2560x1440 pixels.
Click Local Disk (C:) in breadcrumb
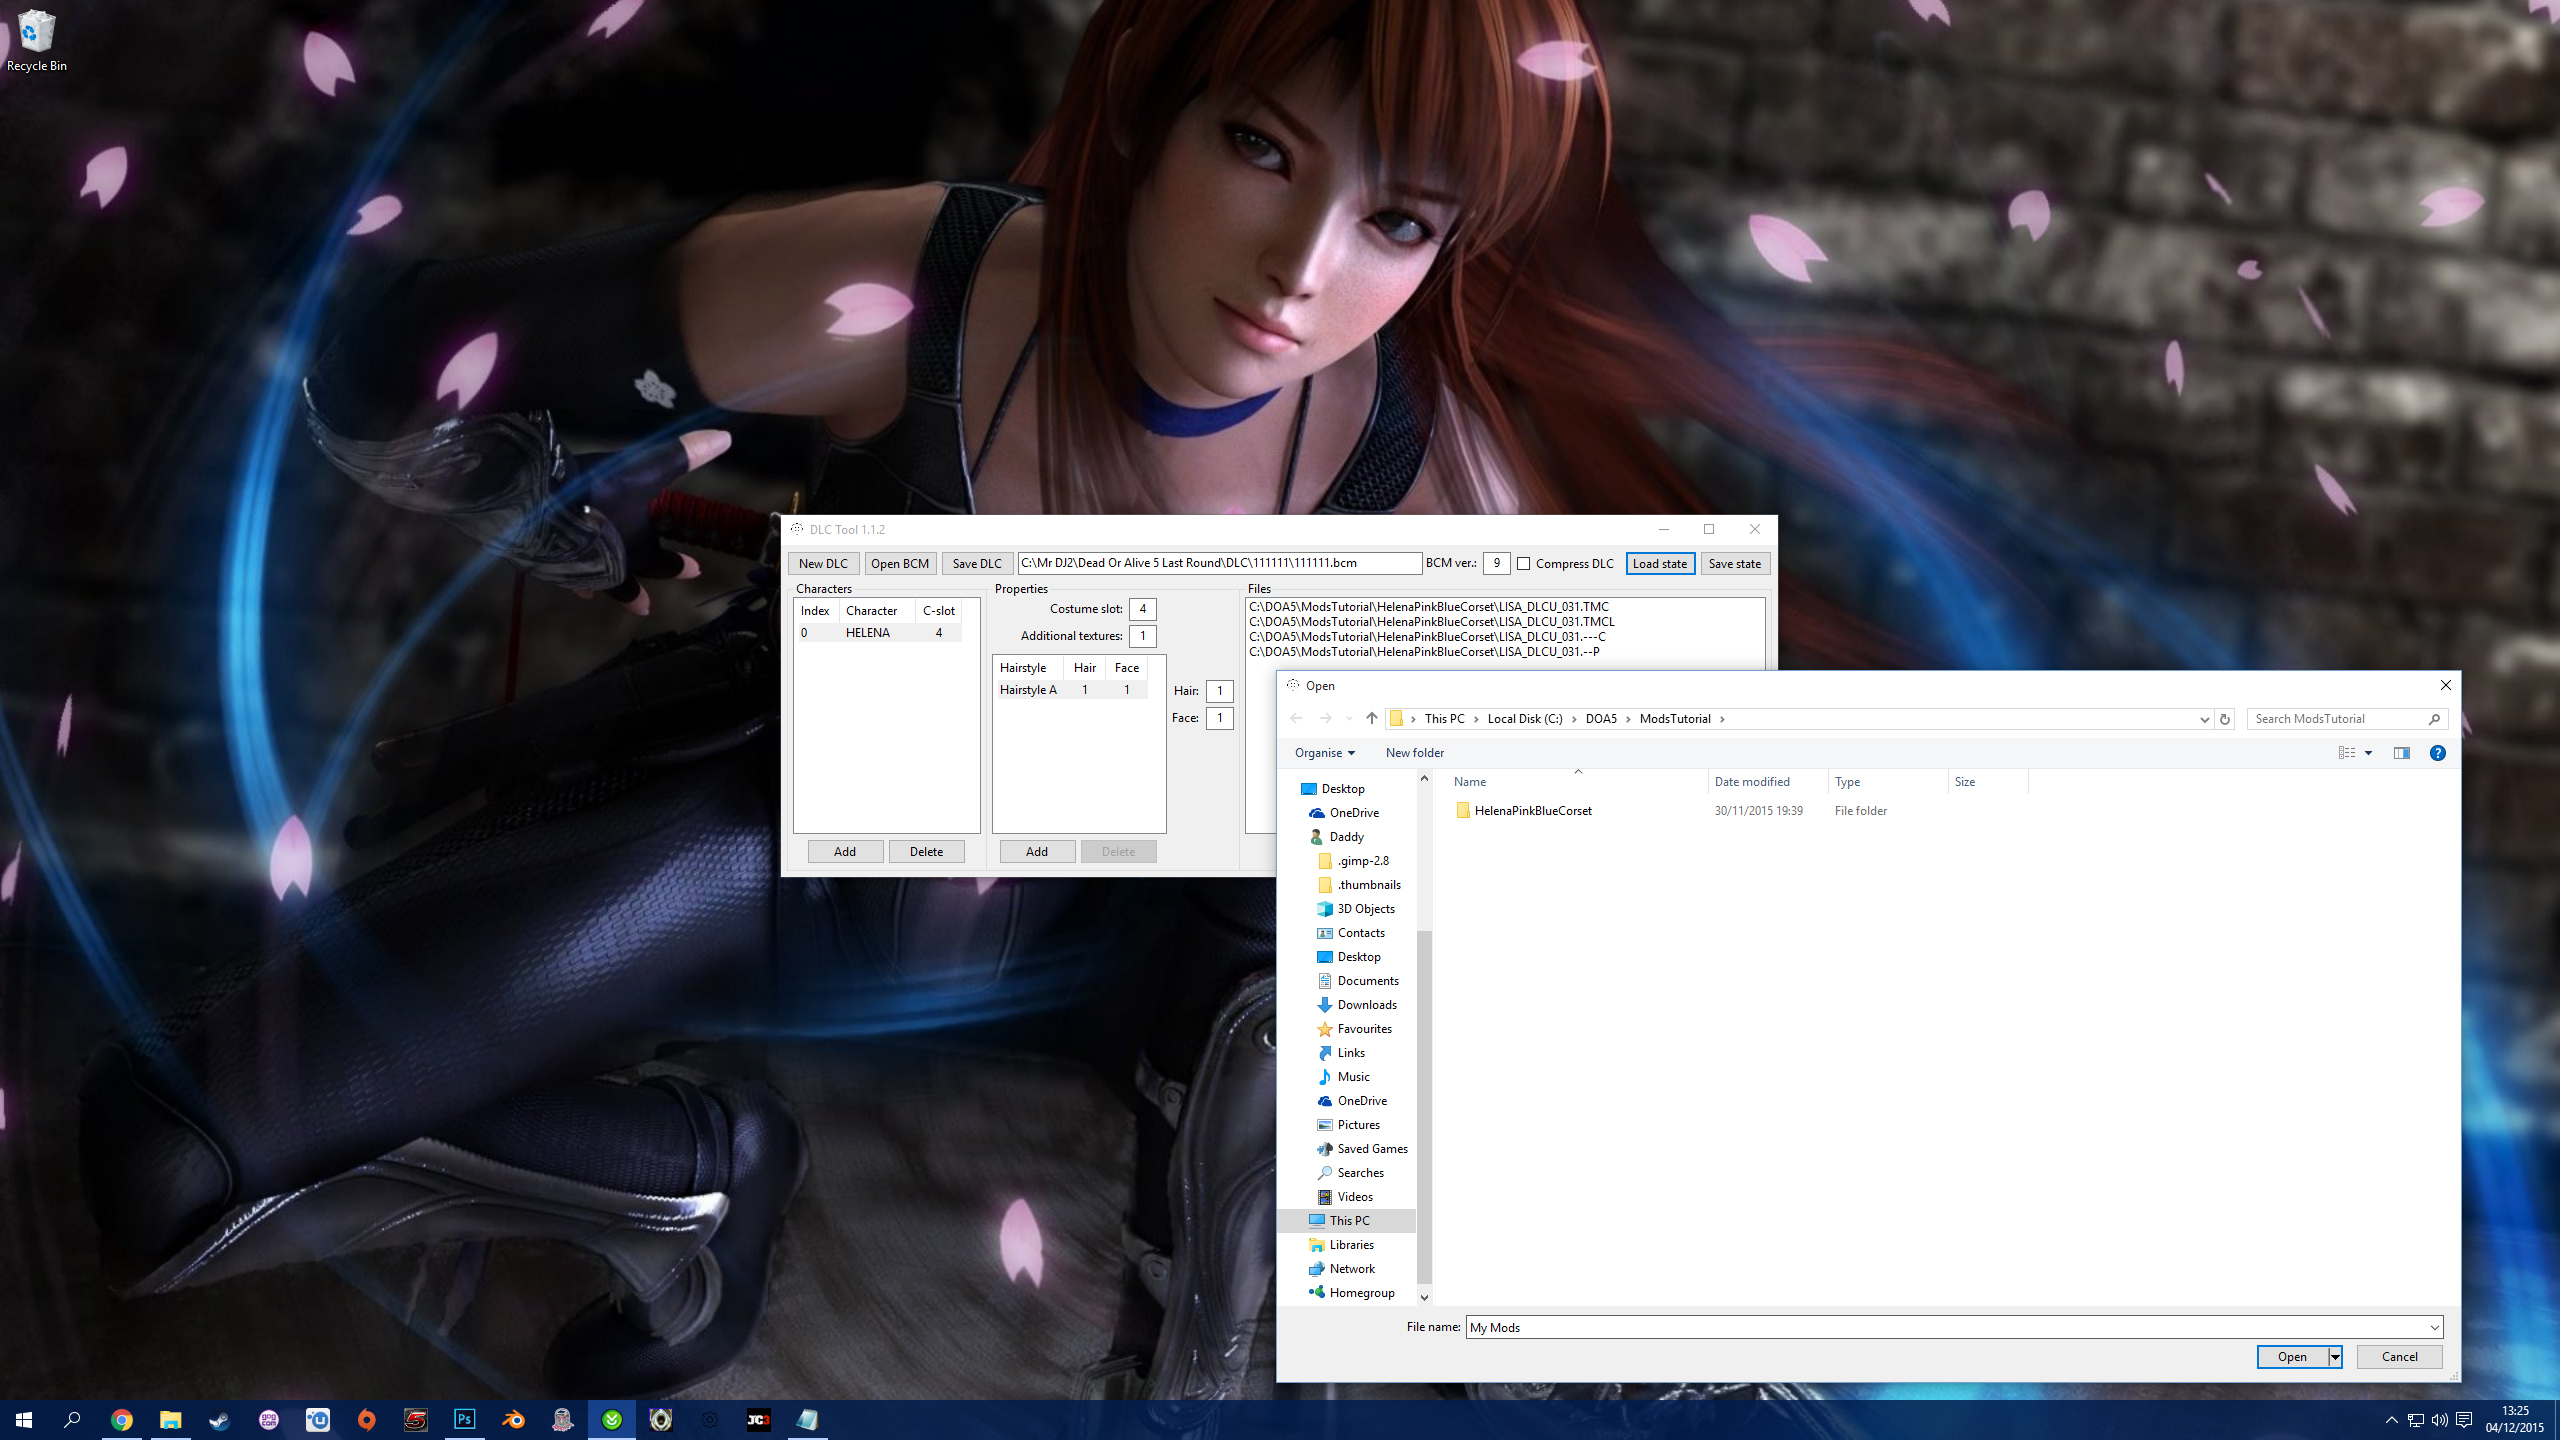[1524, 718]
